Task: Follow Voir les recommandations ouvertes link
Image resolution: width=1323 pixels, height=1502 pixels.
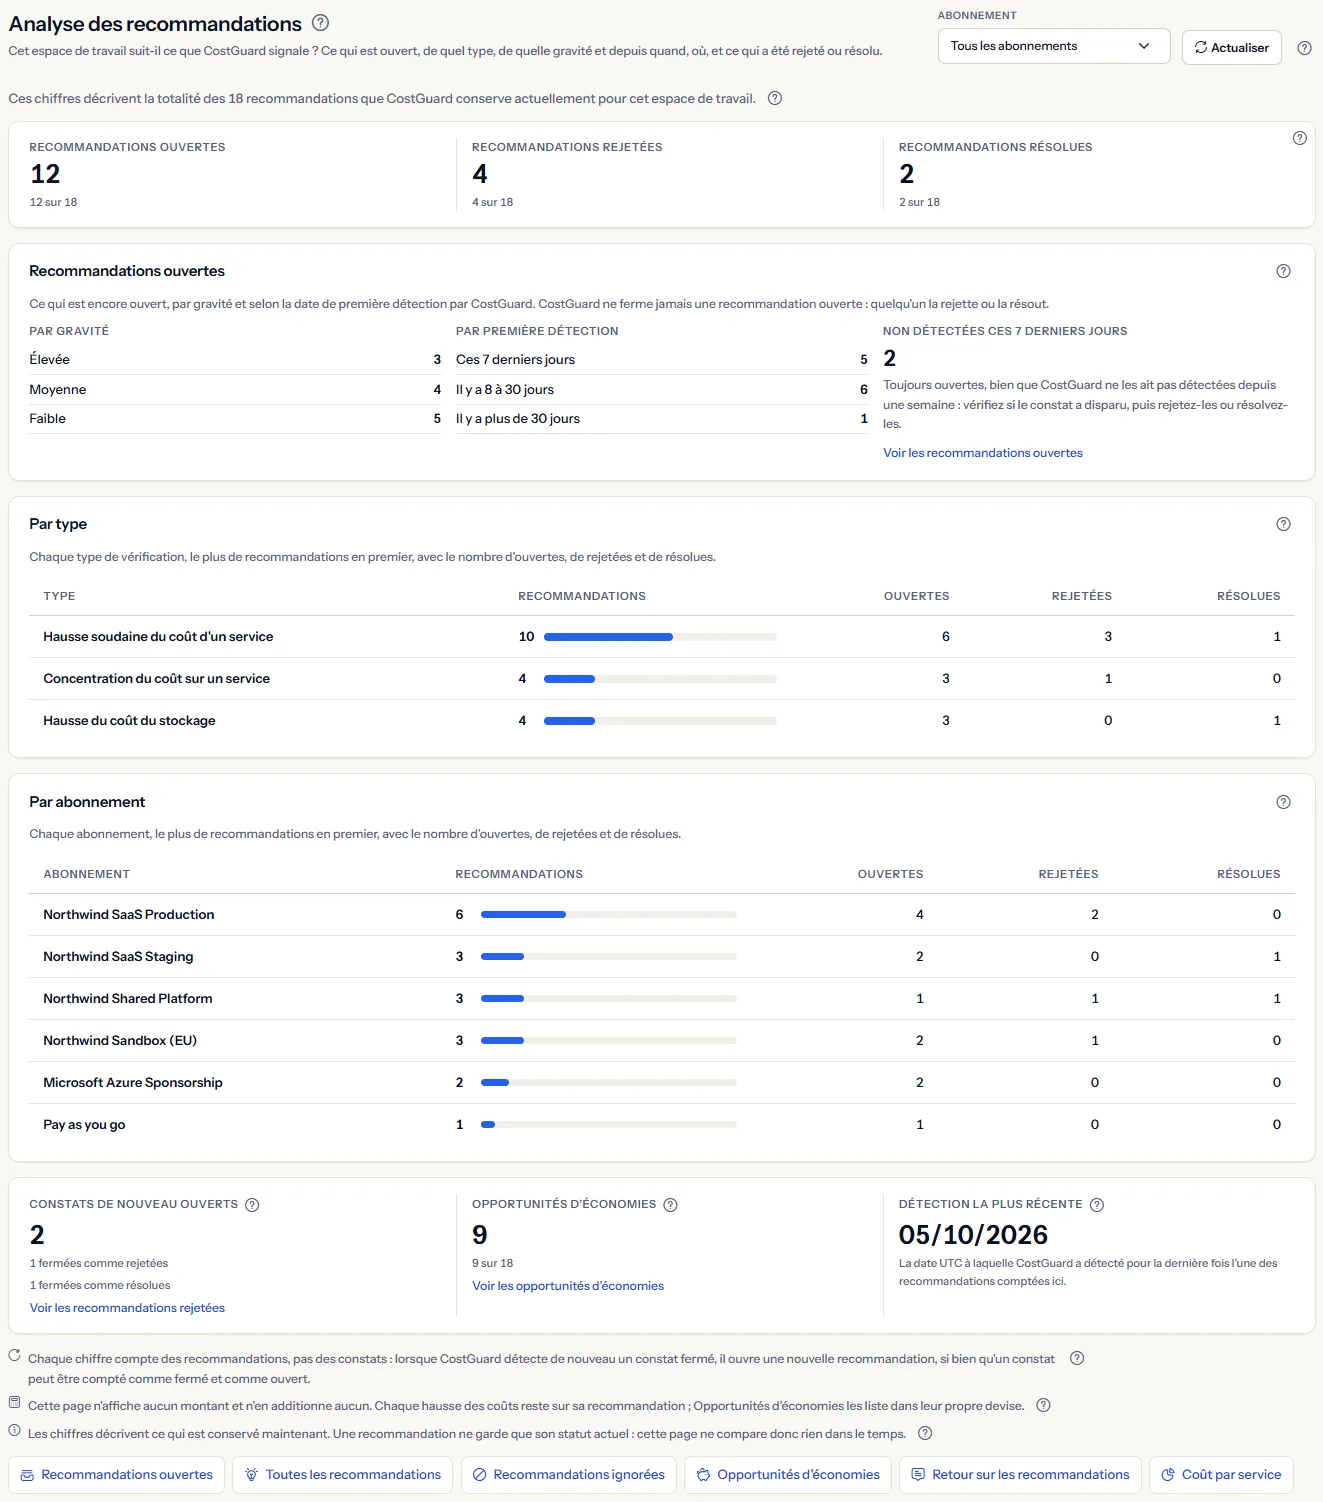Action: click(x=983, y=453)
